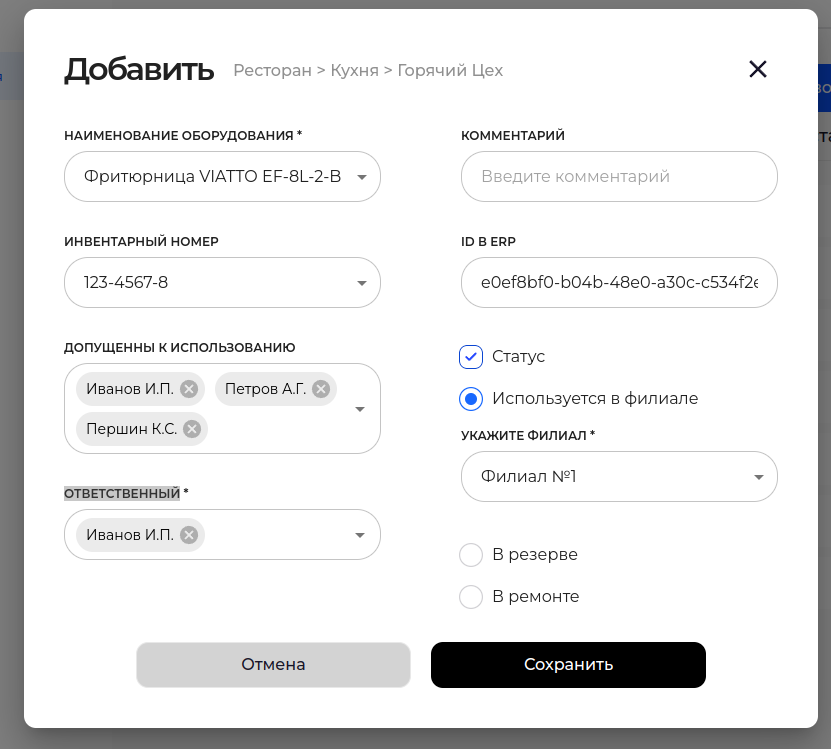The height and width of the screenshot is (749, 831).
Task: Open the Ответственный dropdown arrow
Action: (x=361, y=535)
